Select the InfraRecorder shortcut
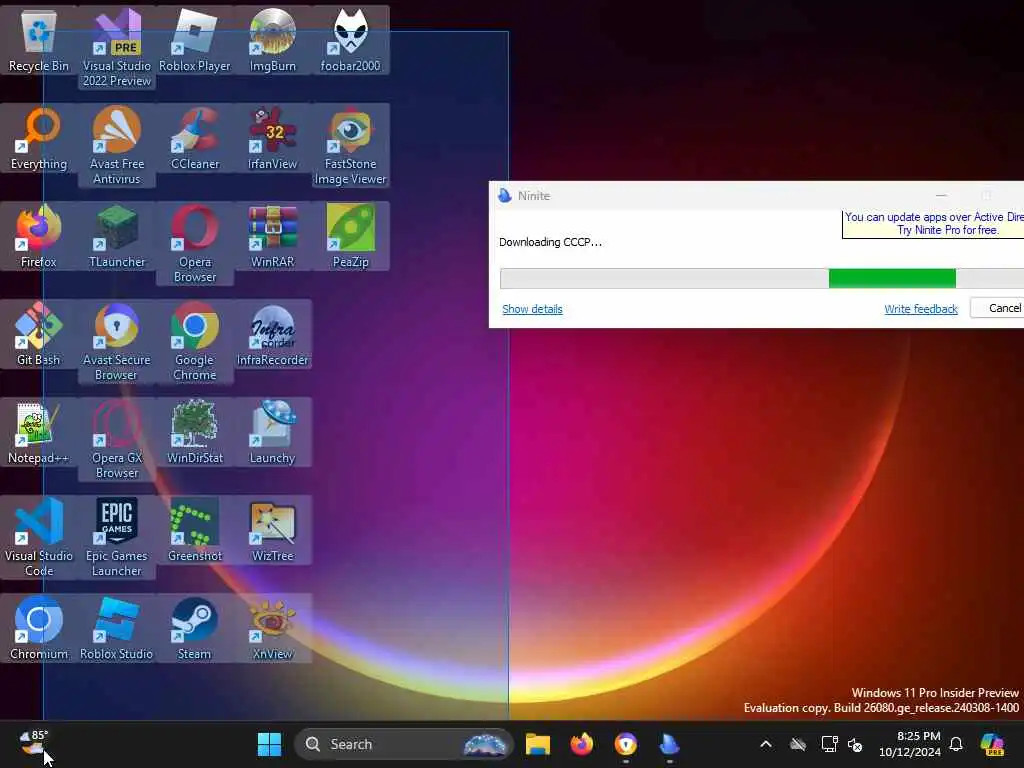The height and width of the screenshot is (768, 1024). [x=272, y=334]
